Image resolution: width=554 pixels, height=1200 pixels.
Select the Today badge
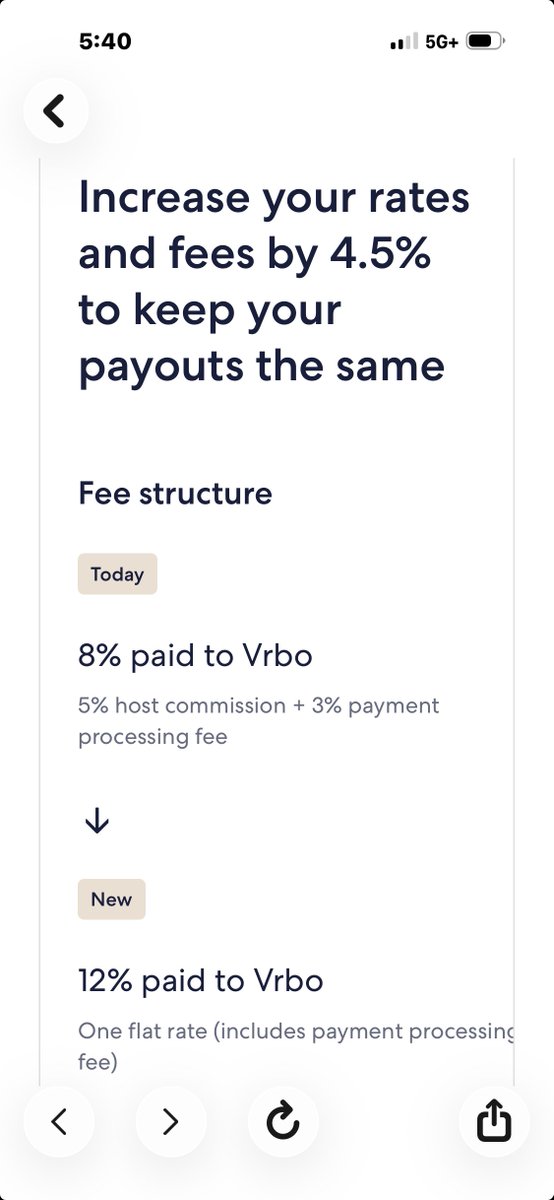click(117, 574)
